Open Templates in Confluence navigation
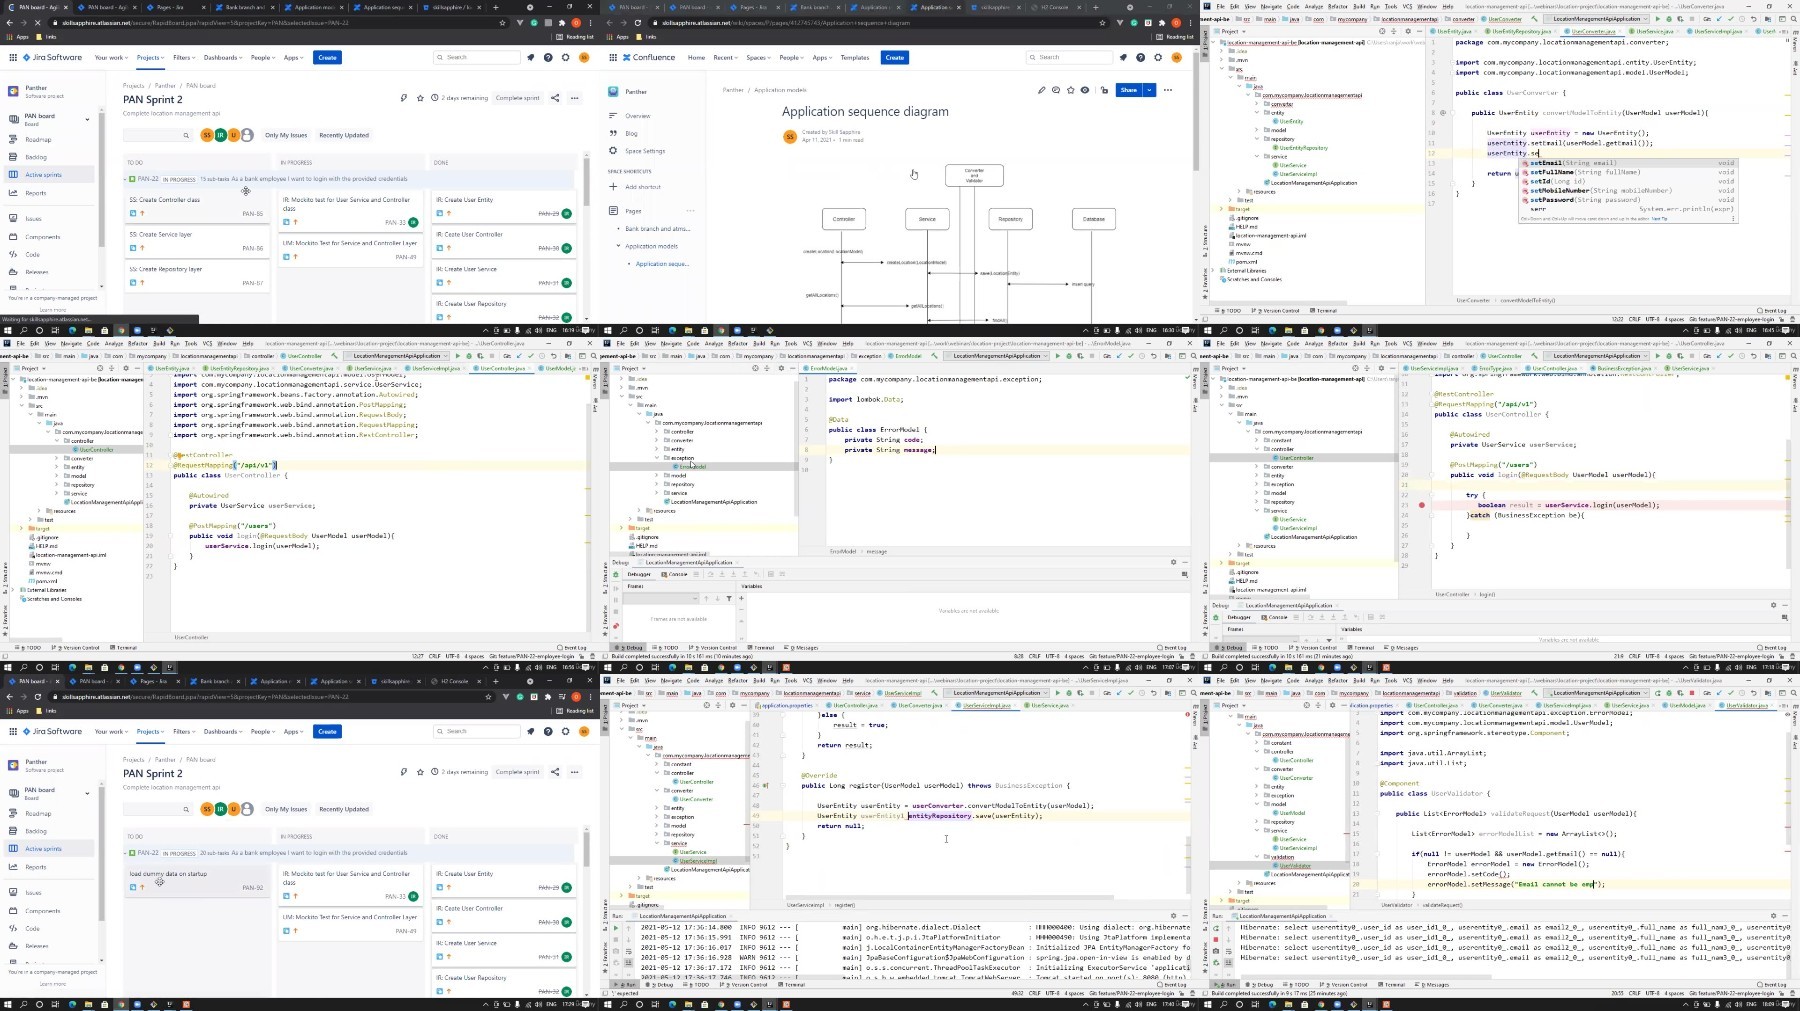Image resolution: width=1800 pixels, height=1011 pixels. tap(855, 57)
